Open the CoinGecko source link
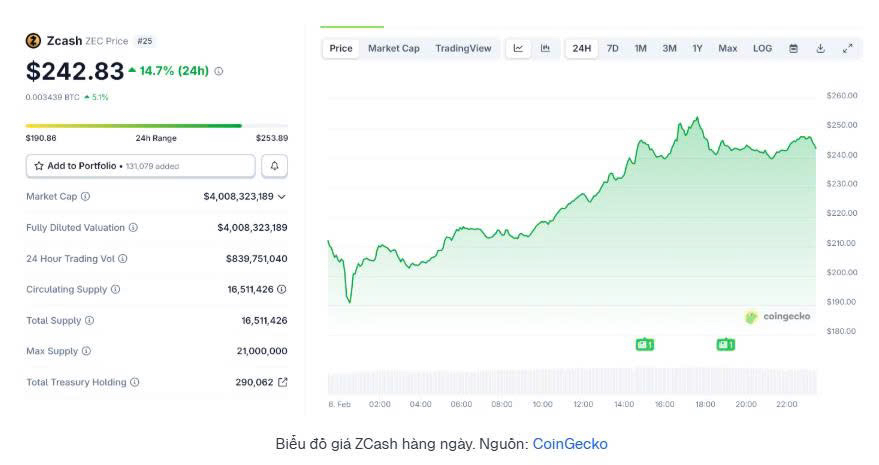This screenshot has height=465, width=879. coord(570,444)
